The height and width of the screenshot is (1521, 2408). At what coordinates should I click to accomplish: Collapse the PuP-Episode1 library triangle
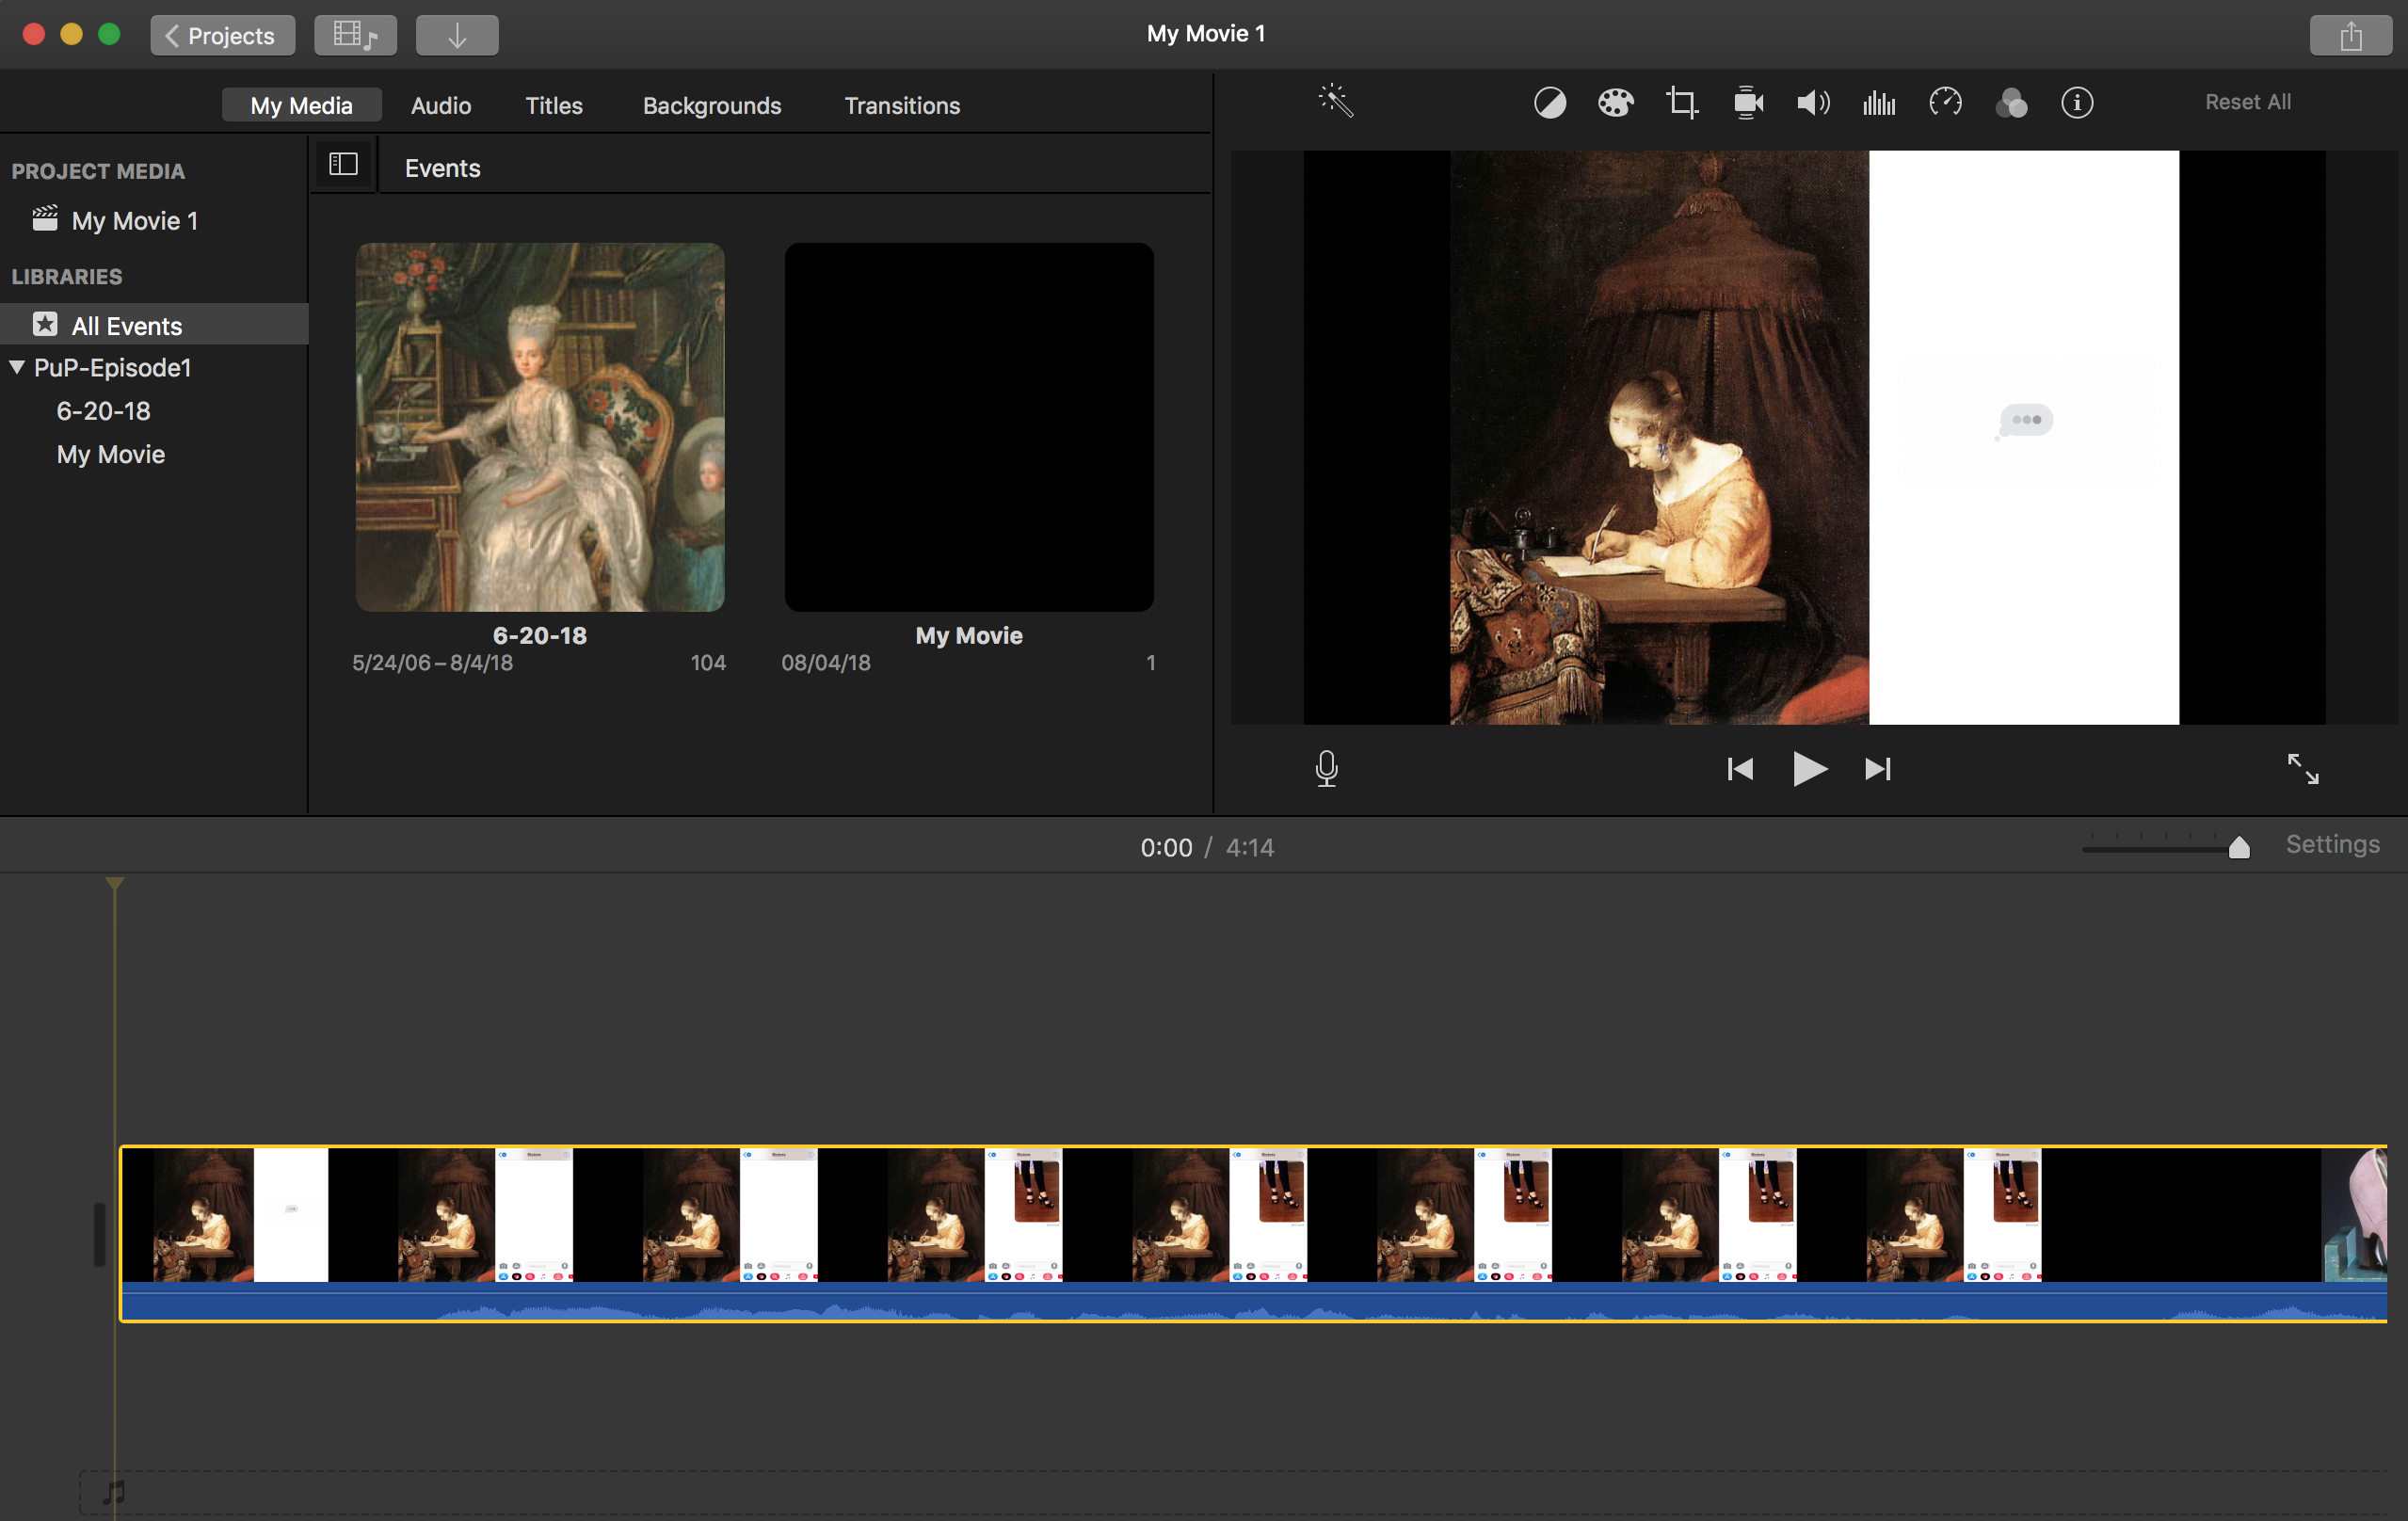[x=17, y=367]
